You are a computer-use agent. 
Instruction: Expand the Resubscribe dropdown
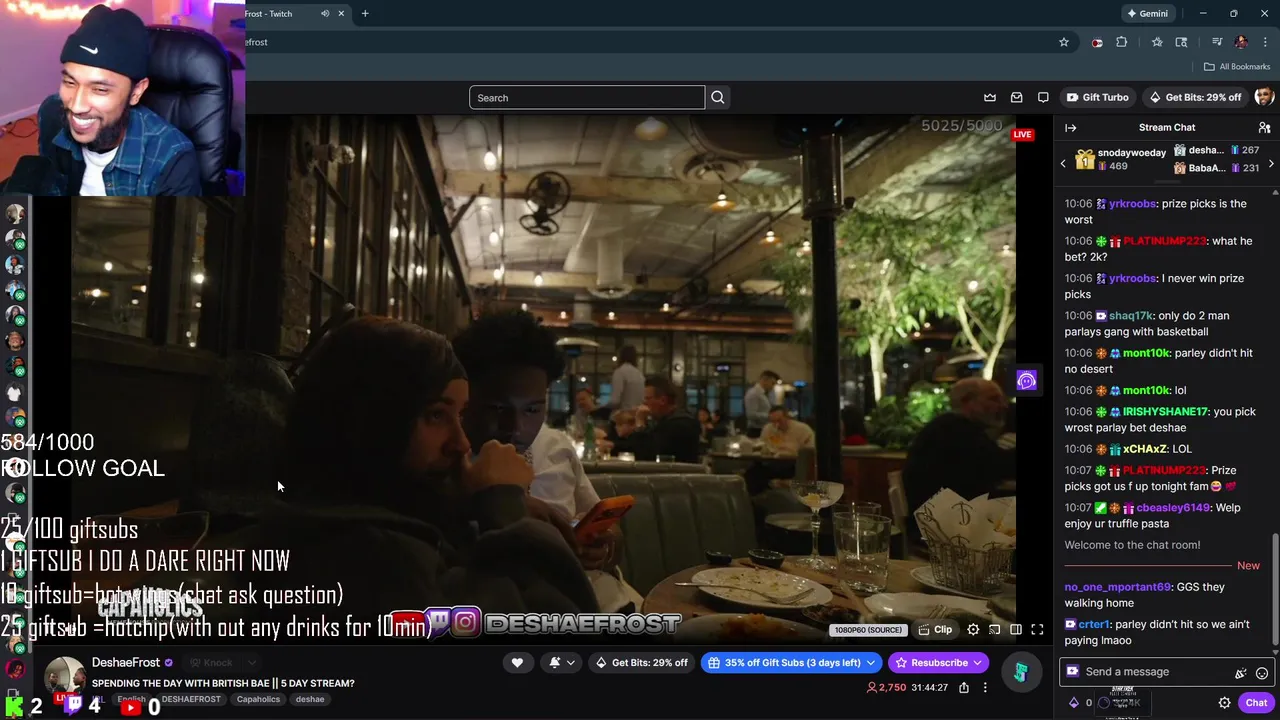pos(977,662)
